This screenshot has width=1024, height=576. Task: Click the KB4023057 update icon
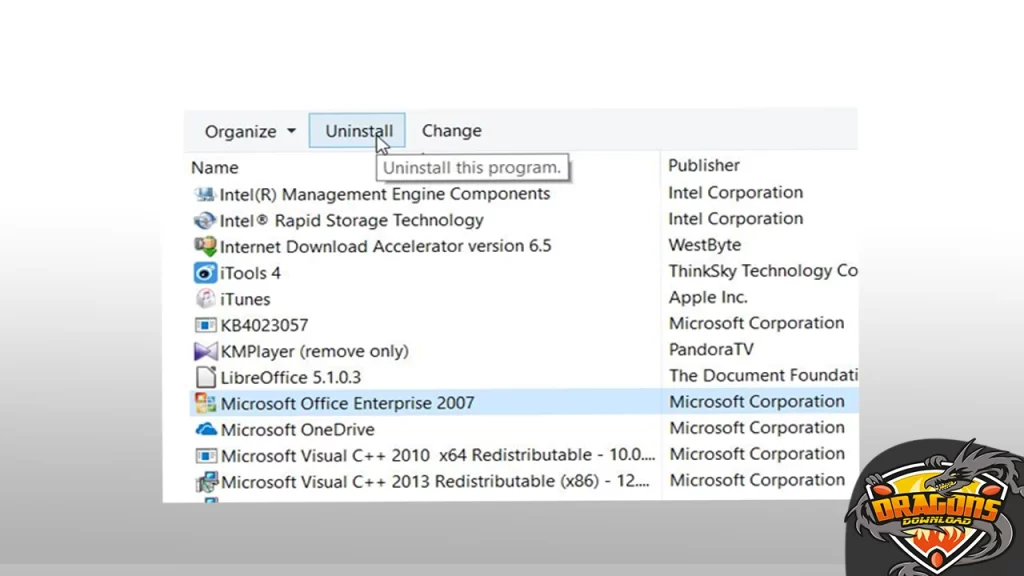[204, 325]
